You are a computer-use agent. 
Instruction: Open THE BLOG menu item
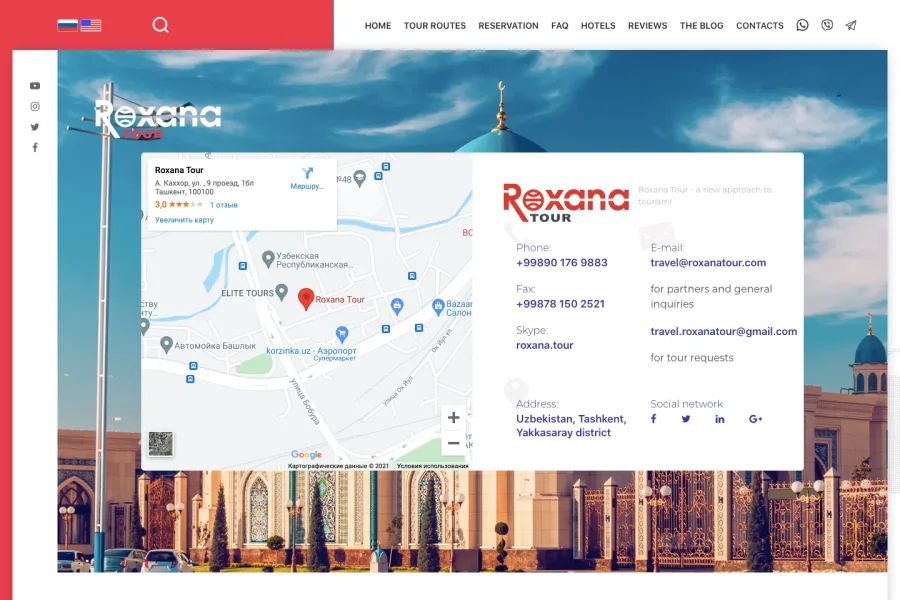(701, 26)
